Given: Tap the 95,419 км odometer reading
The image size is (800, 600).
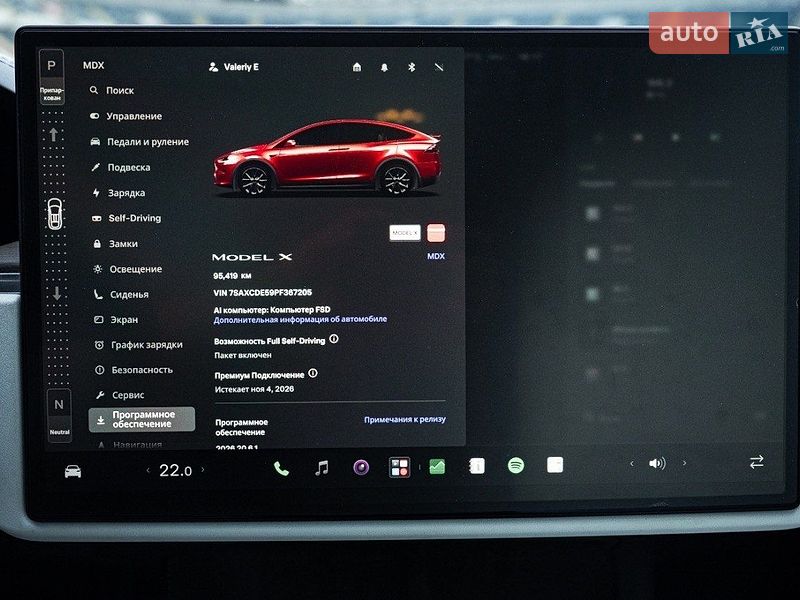Looking at the screenshot, I should pos(232,276).
